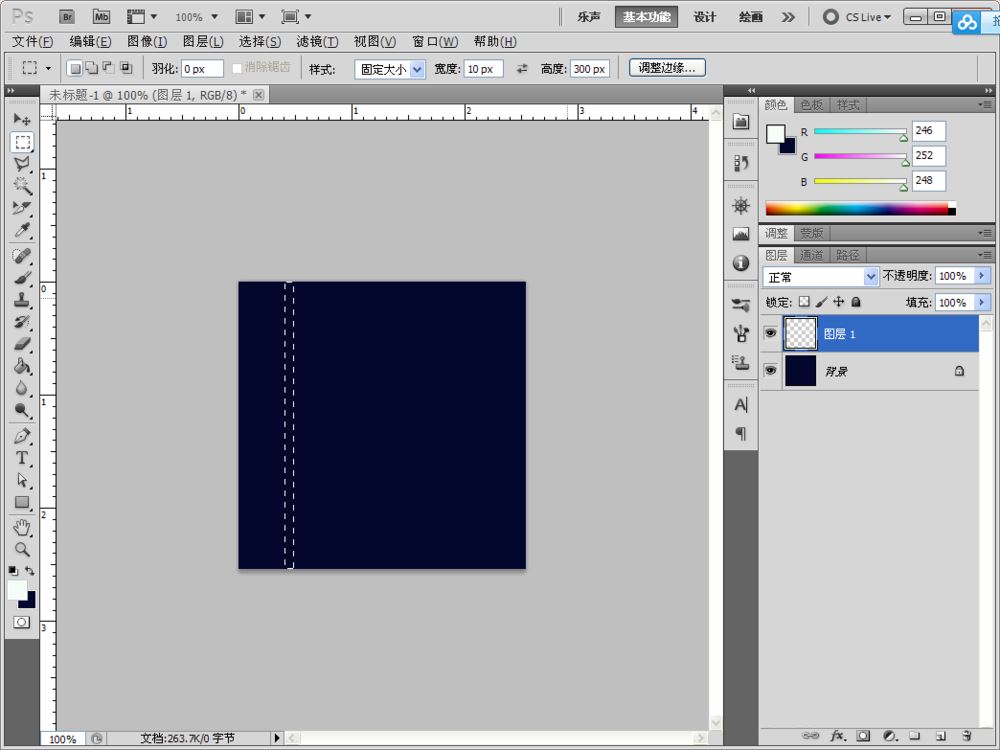This screenshot has width=1000, height=750.
Task: Open the Screen Mode dropdown
Action: click(x=297, y=17)
